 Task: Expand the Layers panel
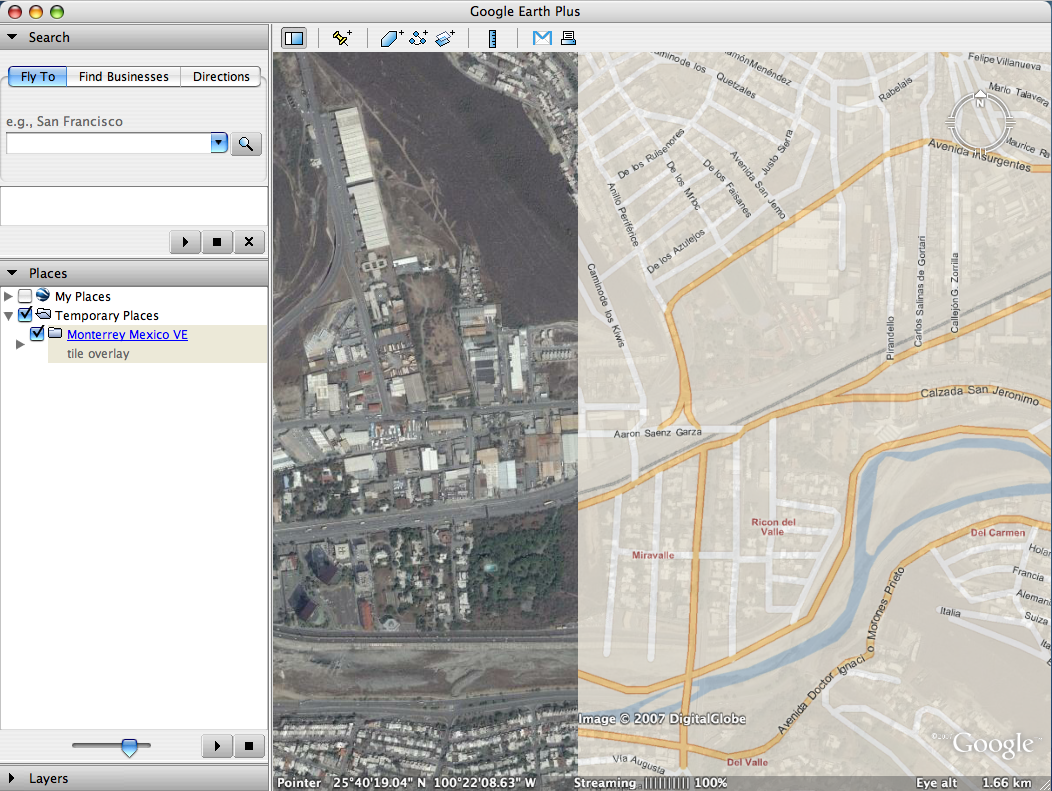[11, 778]
